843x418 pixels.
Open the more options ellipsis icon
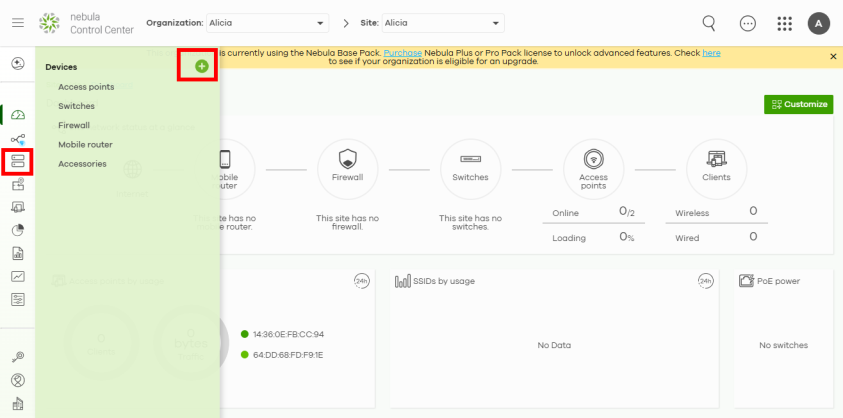click(748, 23)
